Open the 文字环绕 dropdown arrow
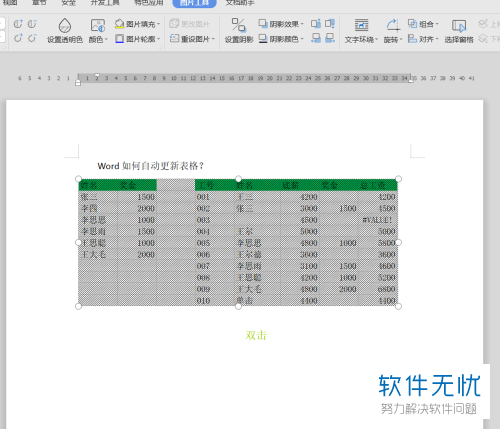The width and height of the screenshot is (500, 429). coord(376,39)
